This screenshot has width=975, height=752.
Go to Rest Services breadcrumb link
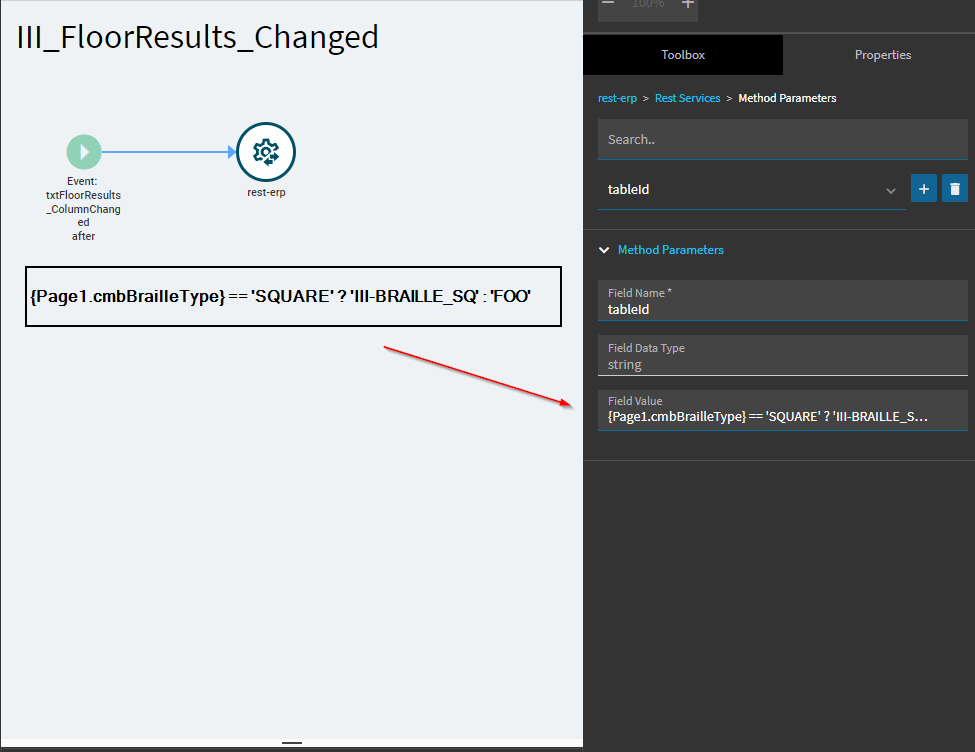point(687,98)
